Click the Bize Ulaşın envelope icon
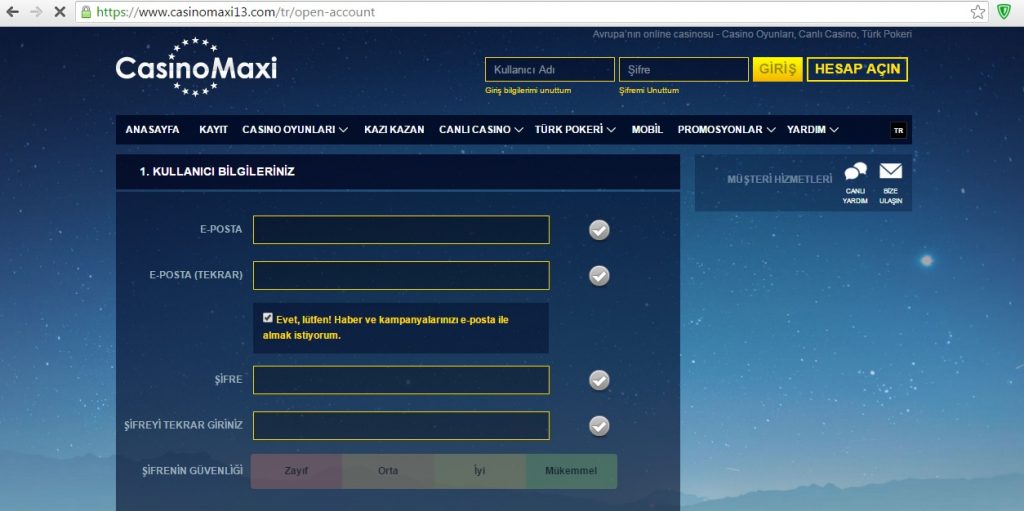 point(890,171)
